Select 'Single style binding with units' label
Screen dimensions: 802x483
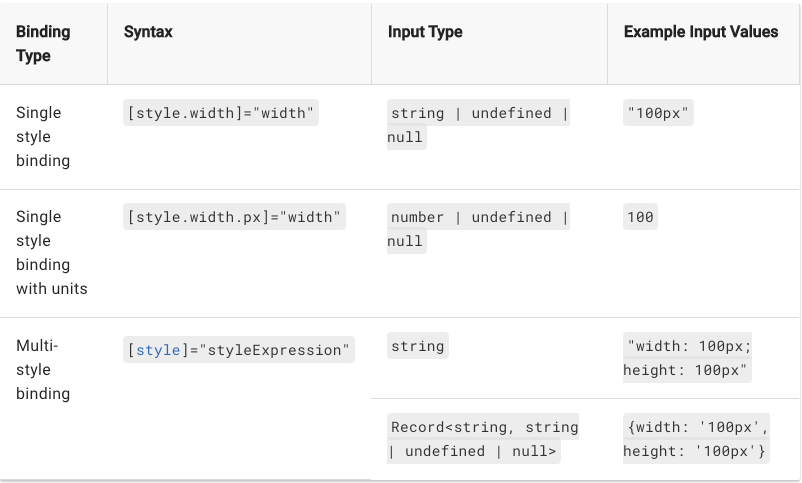point(51,252)
